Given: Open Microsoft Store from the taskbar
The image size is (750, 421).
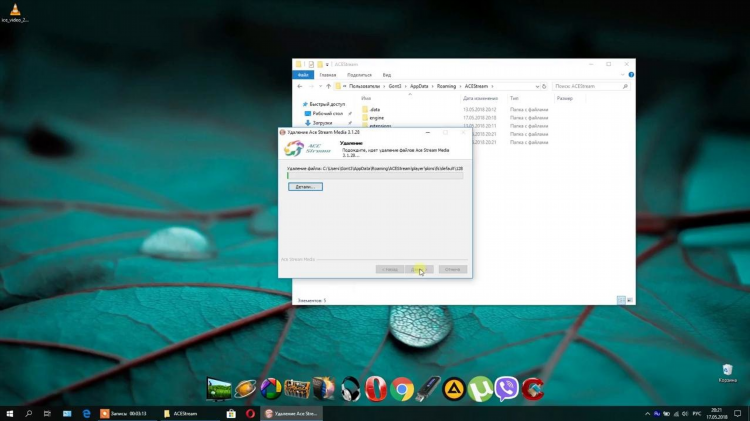Looking at the screenshot, I should 231,413.
